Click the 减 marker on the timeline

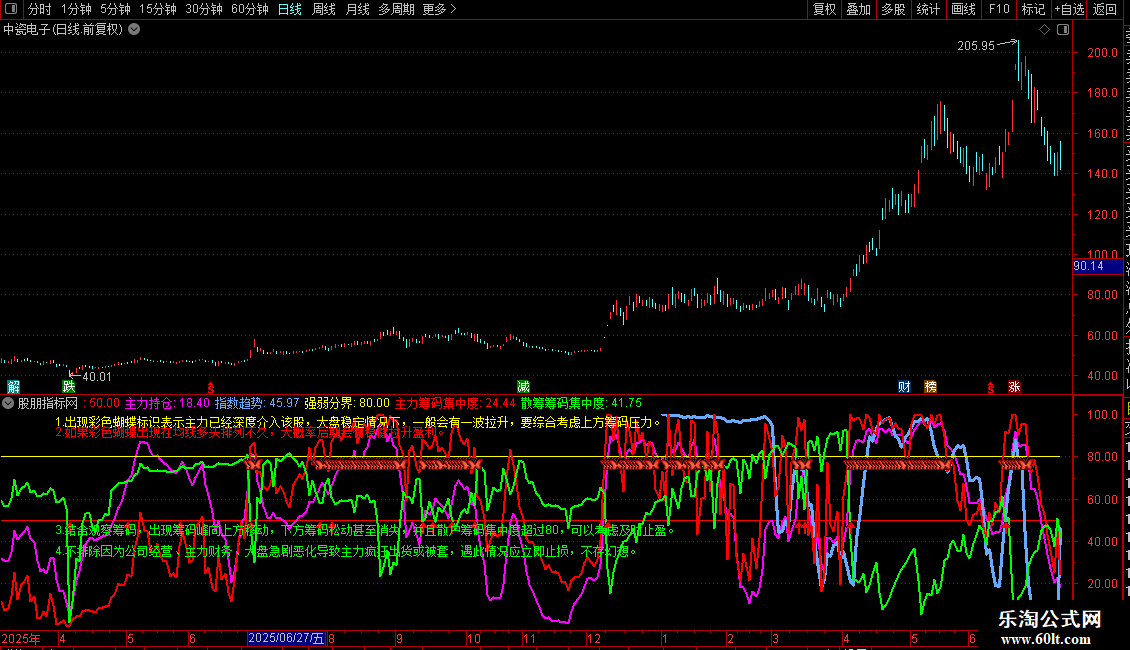pyautogui.click(x=523, y=387)
